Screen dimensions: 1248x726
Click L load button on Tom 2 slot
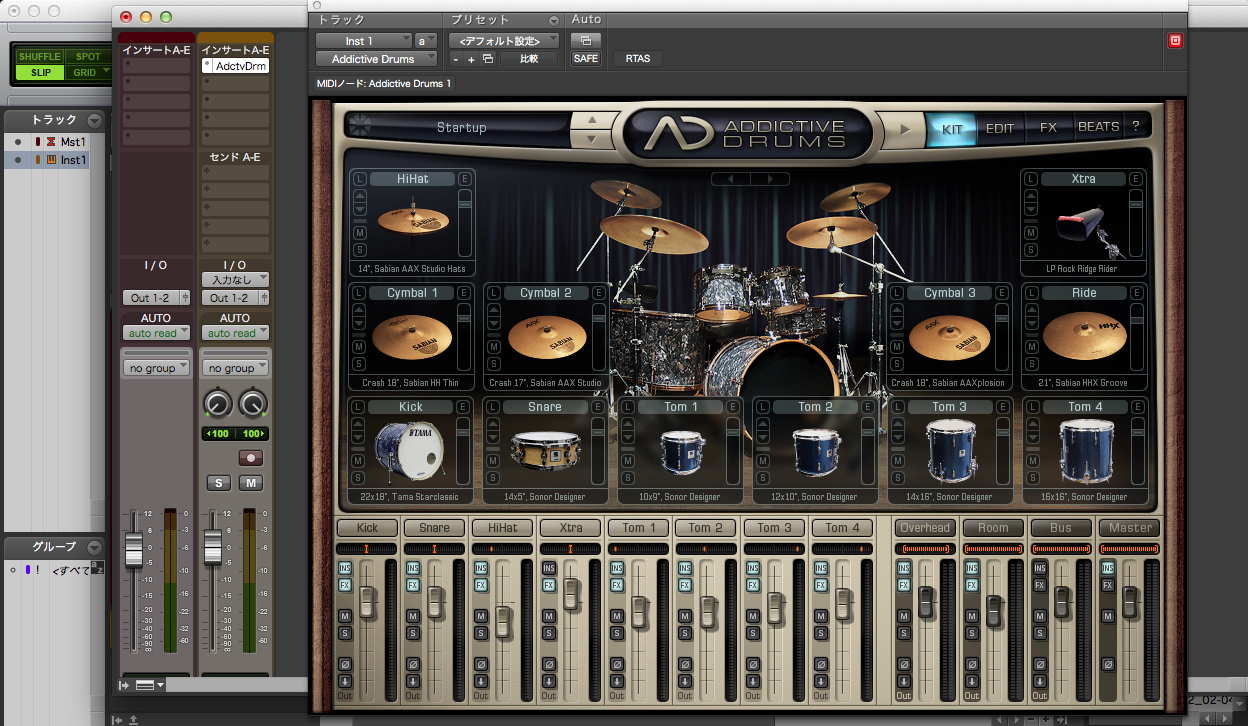tap(763, 407)
